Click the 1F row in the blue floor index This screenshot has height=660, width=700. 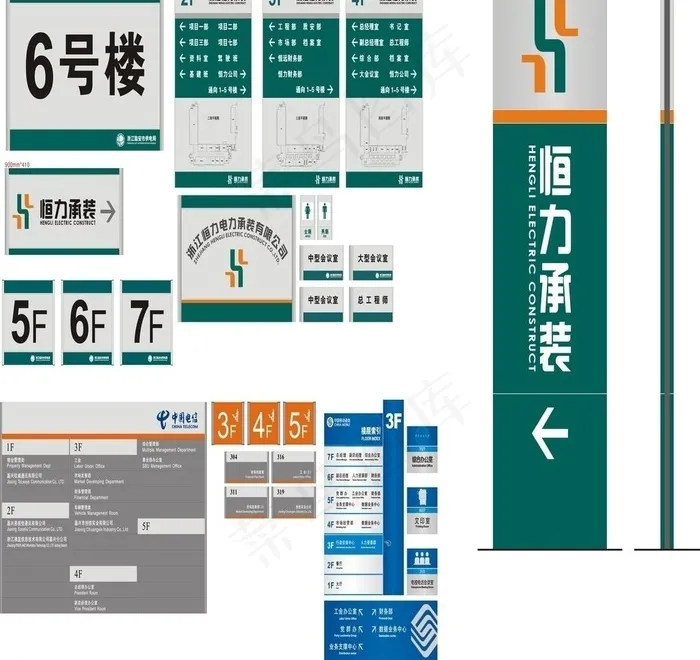tap(353, 585)
